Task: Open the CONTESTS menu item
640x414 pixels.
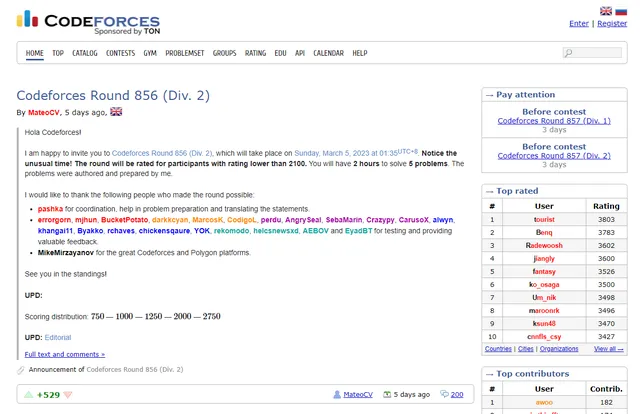Action: point(120,53)
